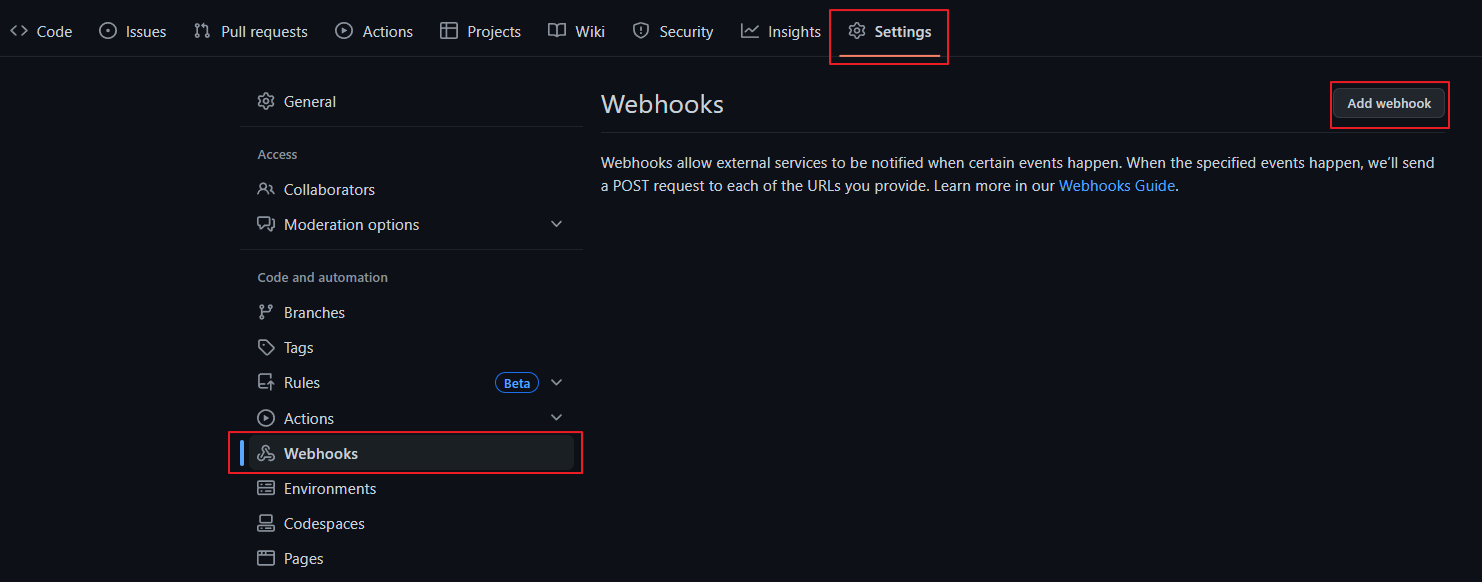Expand the Moderation options chevron

pyautogui.click(x=557, y=224)
